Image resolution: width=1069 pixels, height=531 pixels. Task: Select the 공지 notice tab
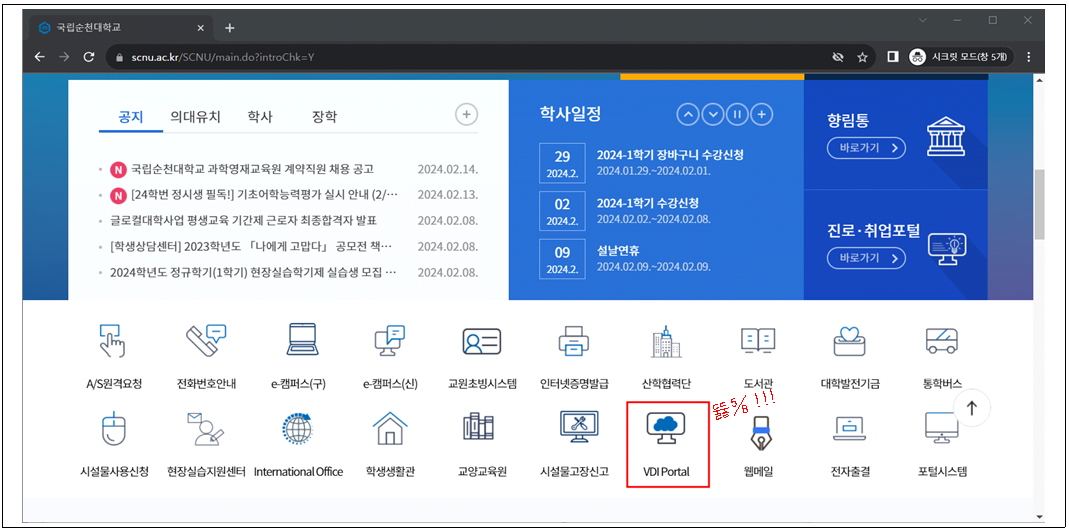click(x=131, y=117)
